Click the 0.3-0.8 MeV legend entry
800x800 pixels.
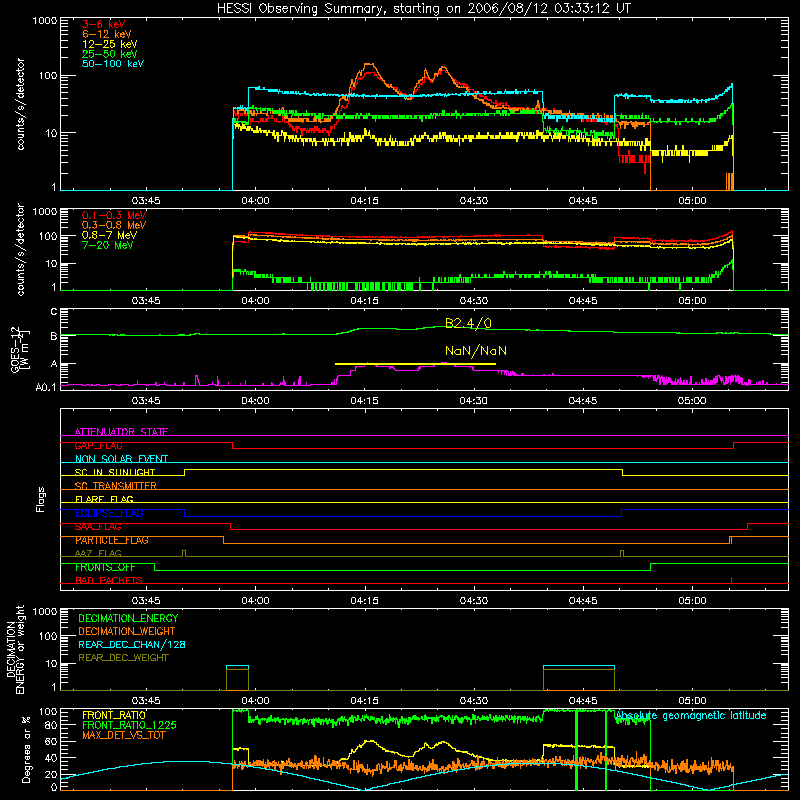coord(114,225)
